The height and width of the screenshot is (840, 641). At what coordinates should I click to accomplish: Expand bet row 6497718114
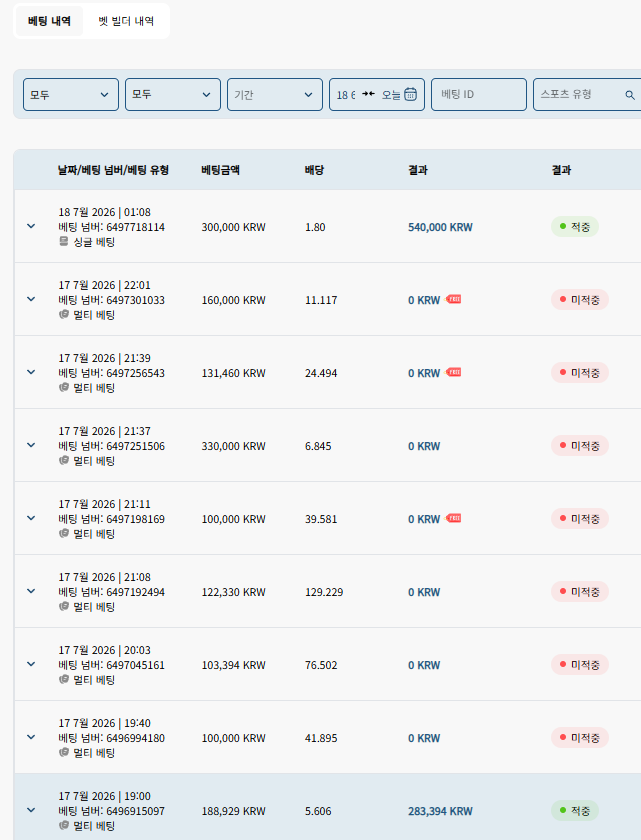coord(31,226)
